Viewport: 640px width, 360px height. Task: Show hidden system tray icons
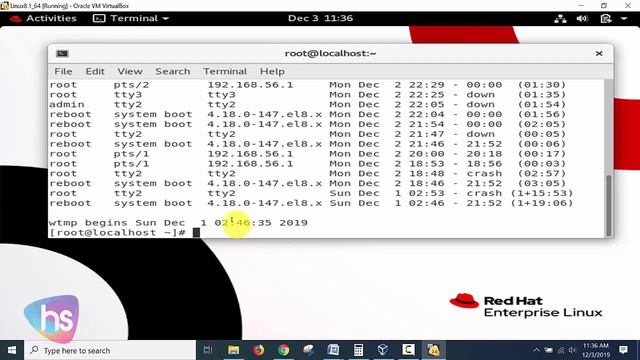[536, 350]
